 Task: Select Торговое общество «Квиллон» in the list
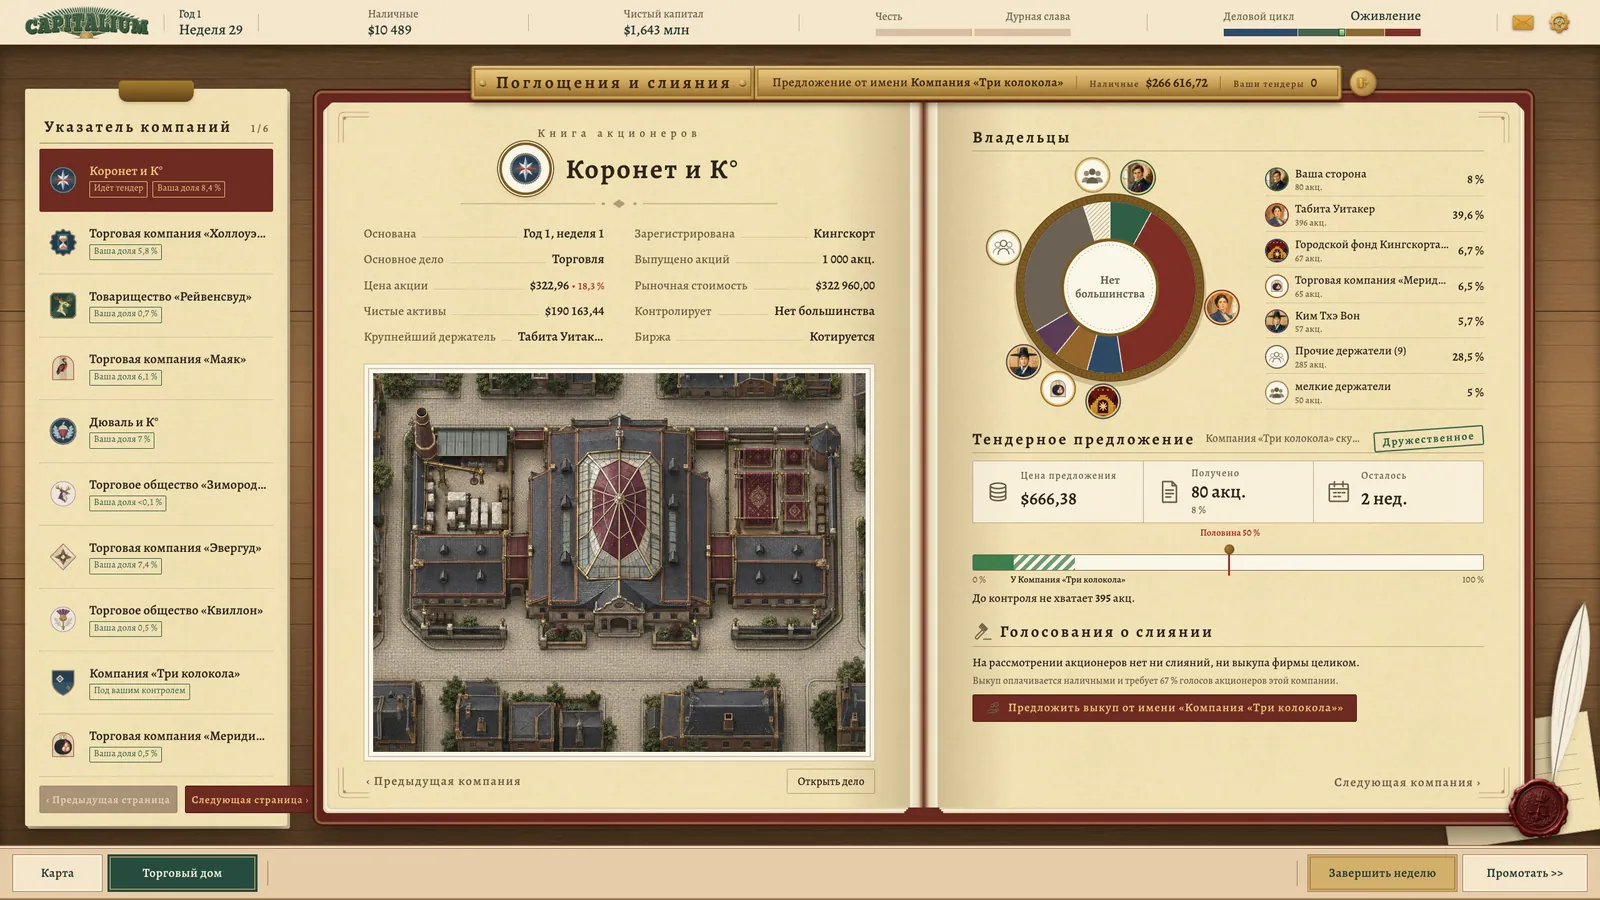[x=156, y=619]
